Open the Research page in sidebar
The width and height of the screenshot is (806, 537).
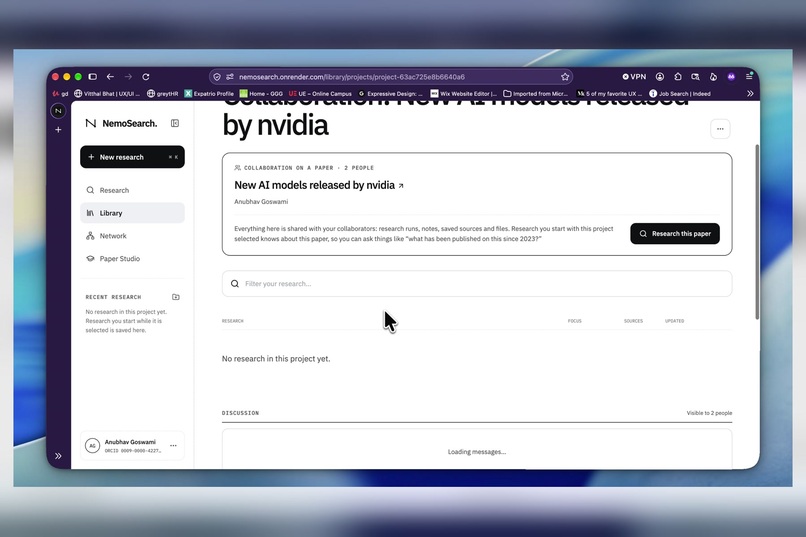[x=132, y=190]
